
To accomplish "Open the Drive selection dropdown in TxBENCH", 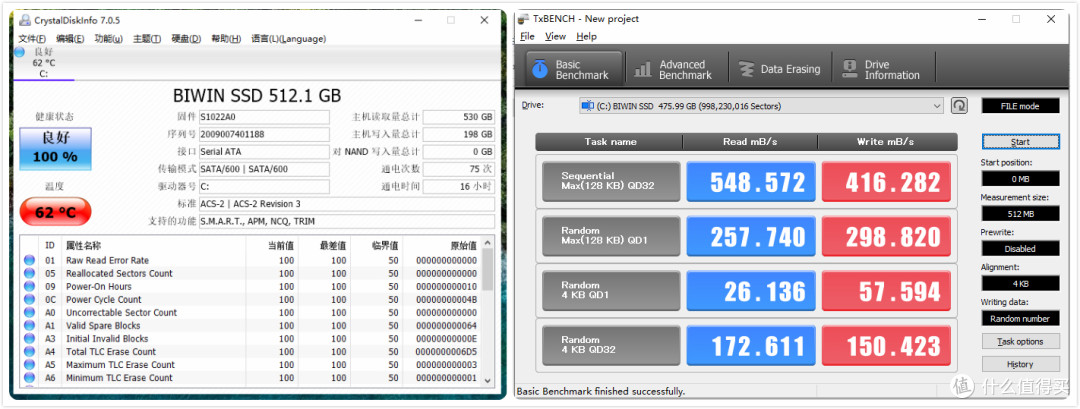I will click(x=761, y=106).
